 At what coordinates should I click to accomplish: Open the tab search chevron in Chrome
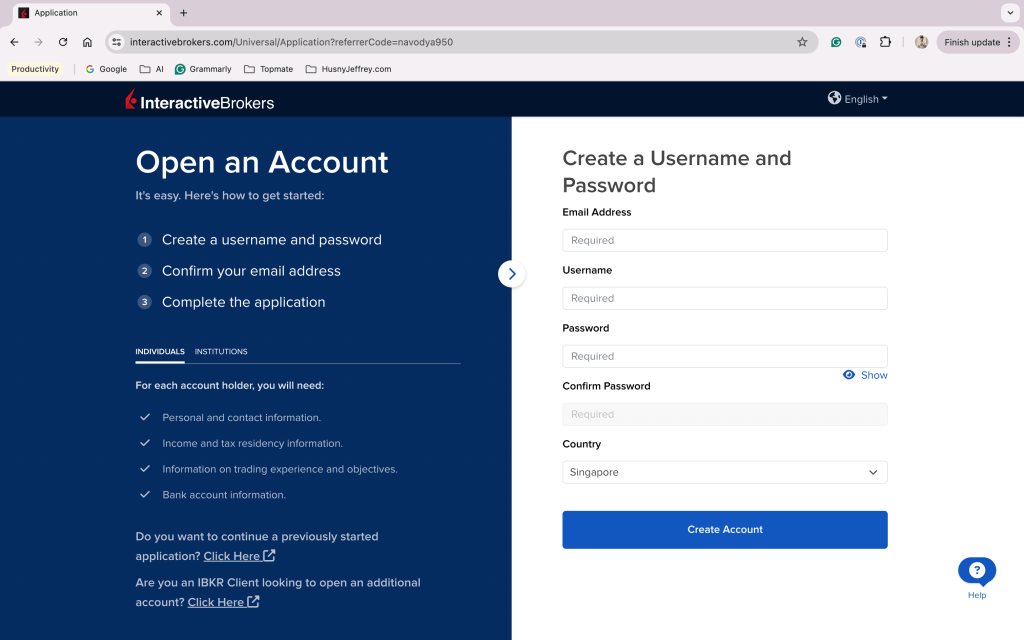coord(1010,12)
